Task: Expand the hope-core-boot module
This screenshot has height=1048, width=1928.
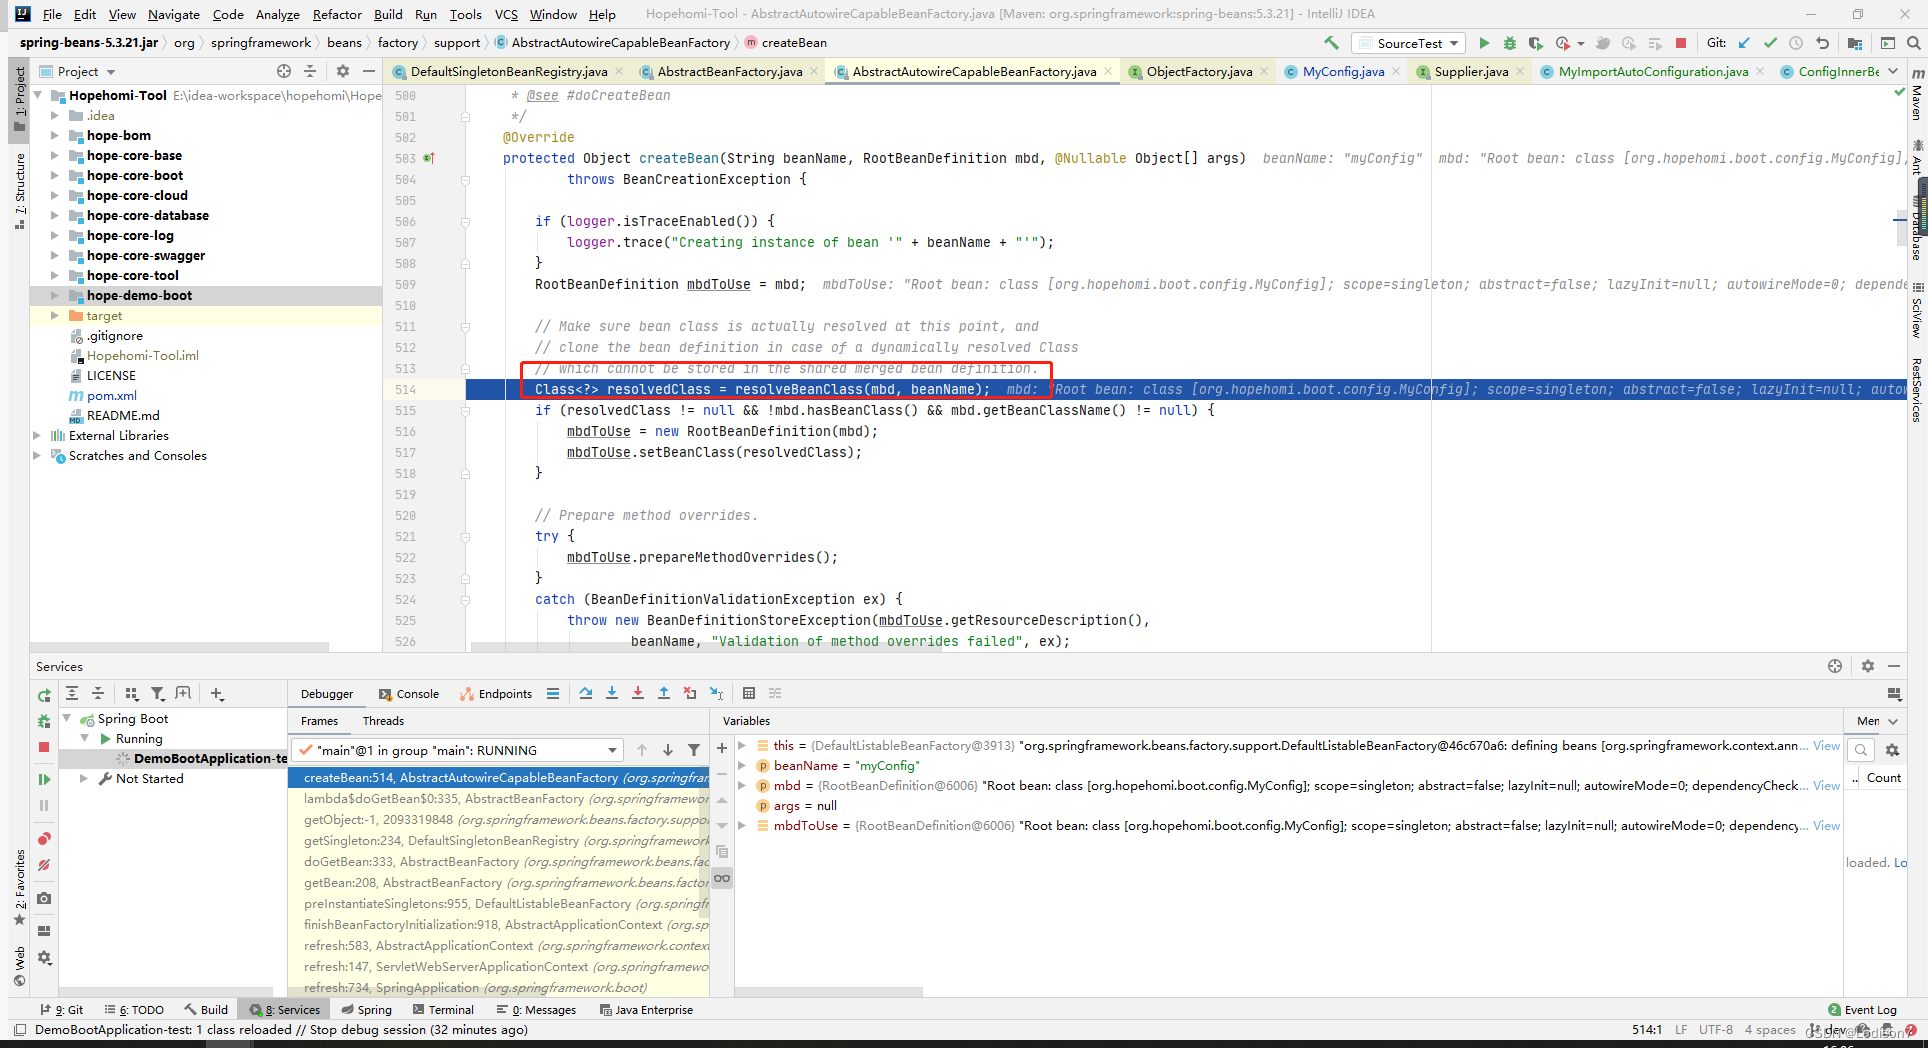Action: pos(55,175)
